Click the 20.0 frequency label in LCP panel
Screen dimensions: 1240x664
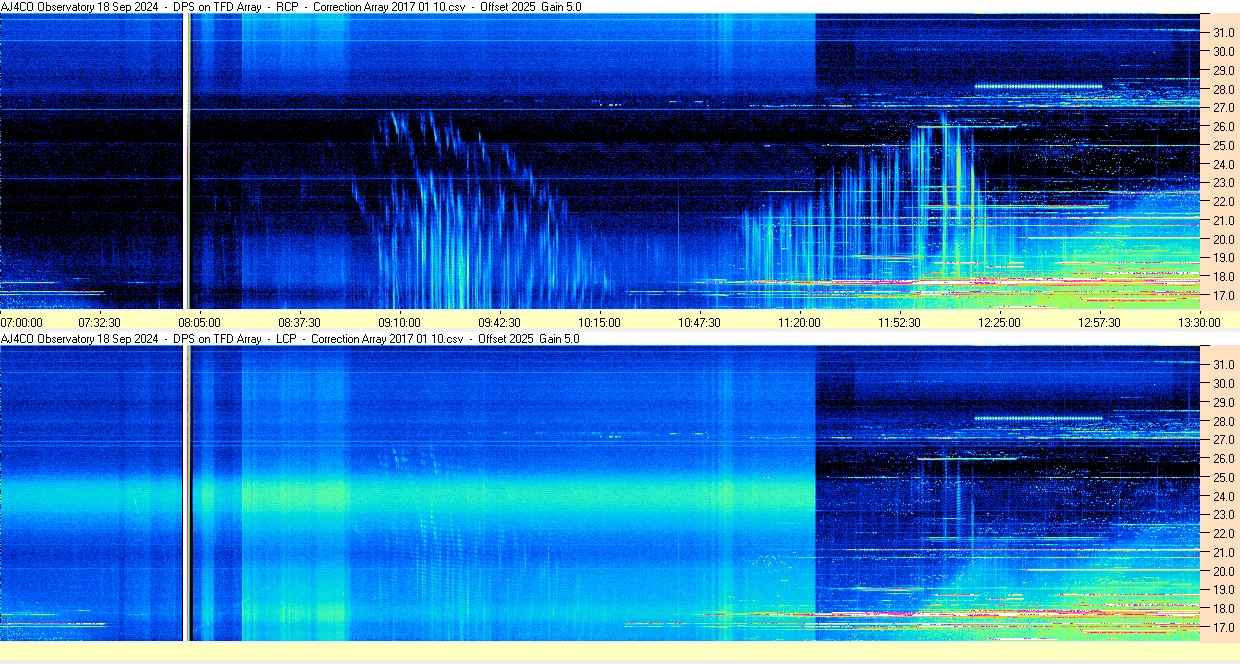[x=1223, y=572]
